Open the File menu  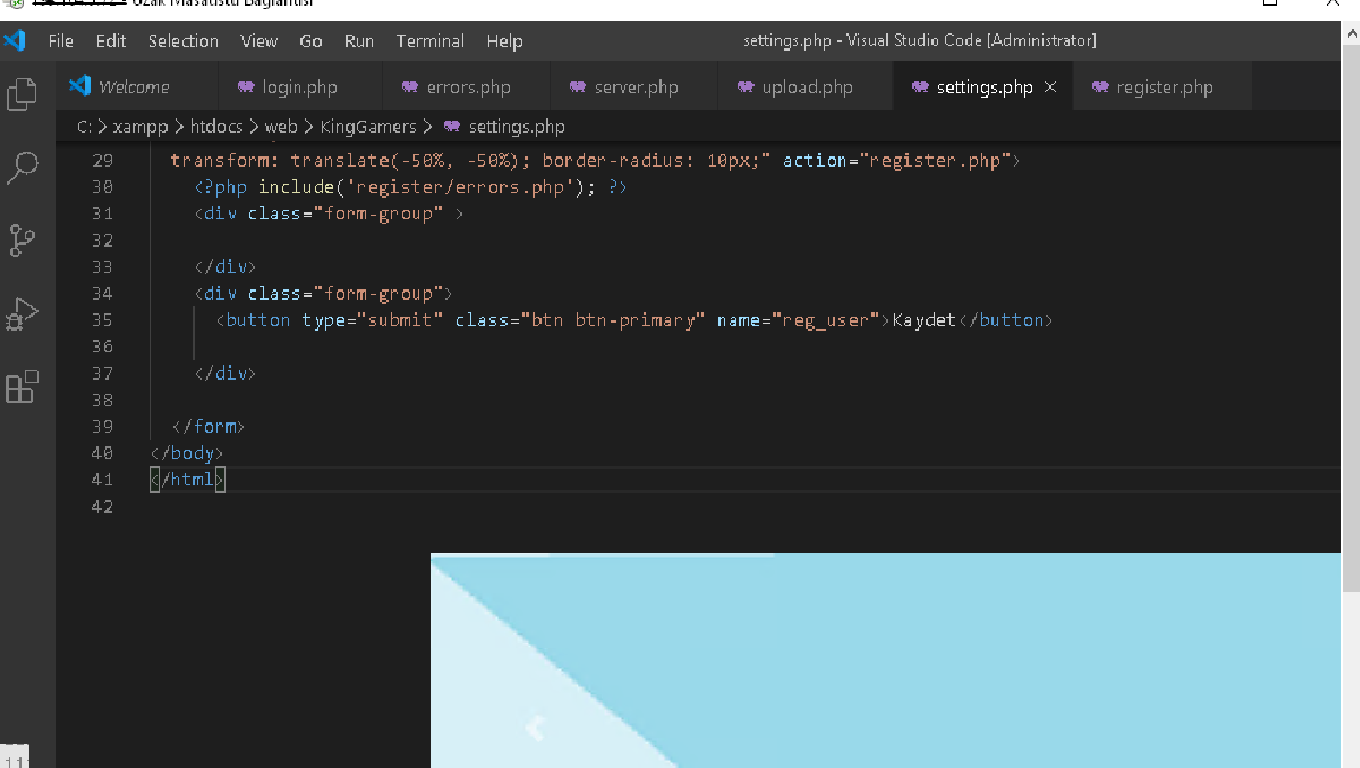[x=61, y=41]
